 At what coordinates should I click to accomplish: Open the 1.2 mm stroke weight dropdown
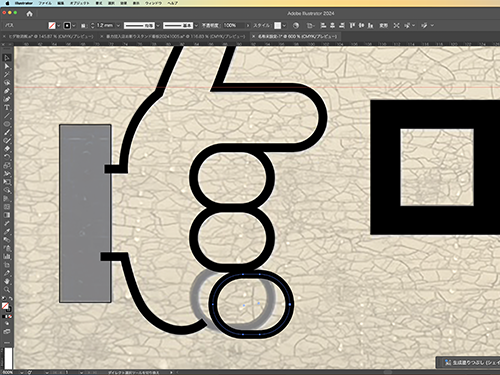(118, 25)
